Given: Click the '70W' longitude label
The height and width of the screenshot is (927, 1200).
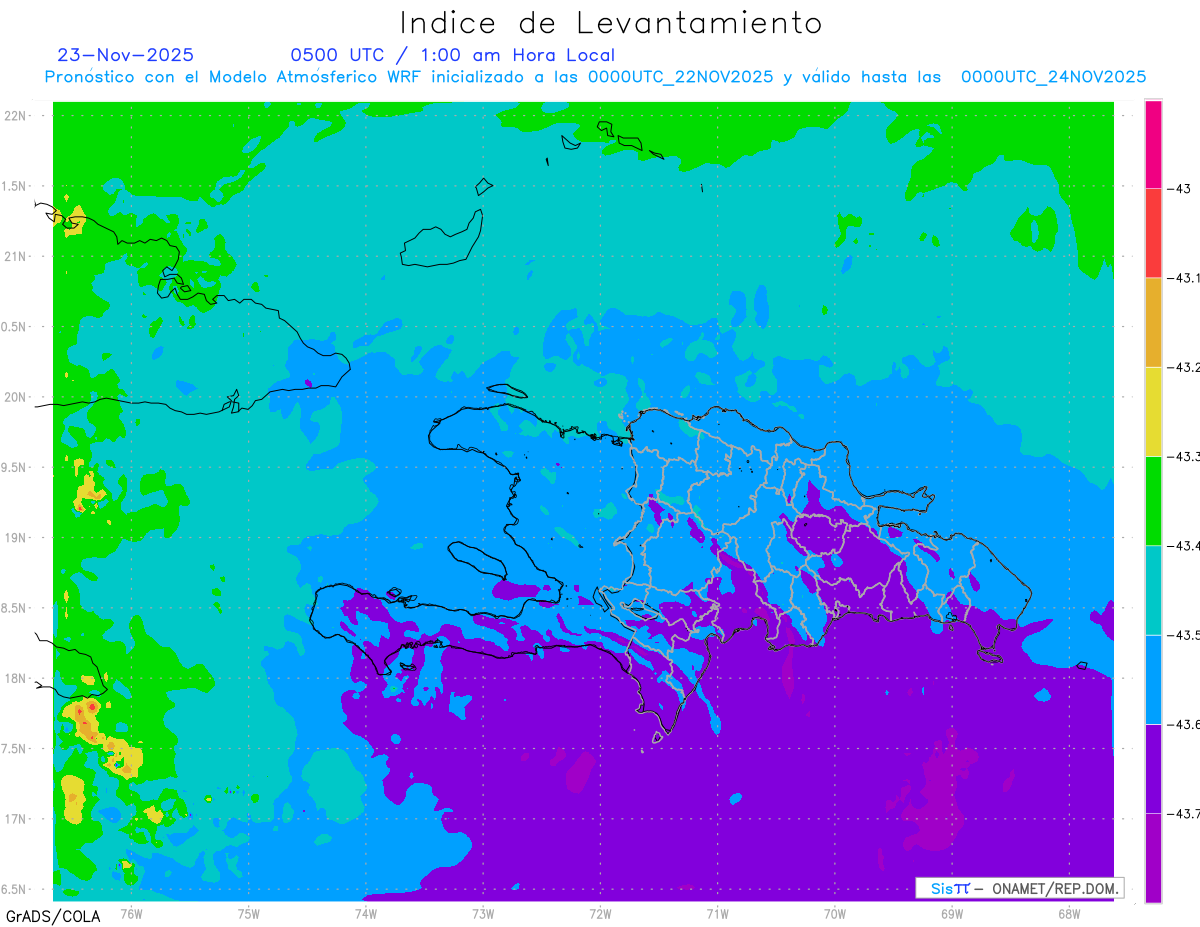Looking at the screenshot, I should (835, 913).
